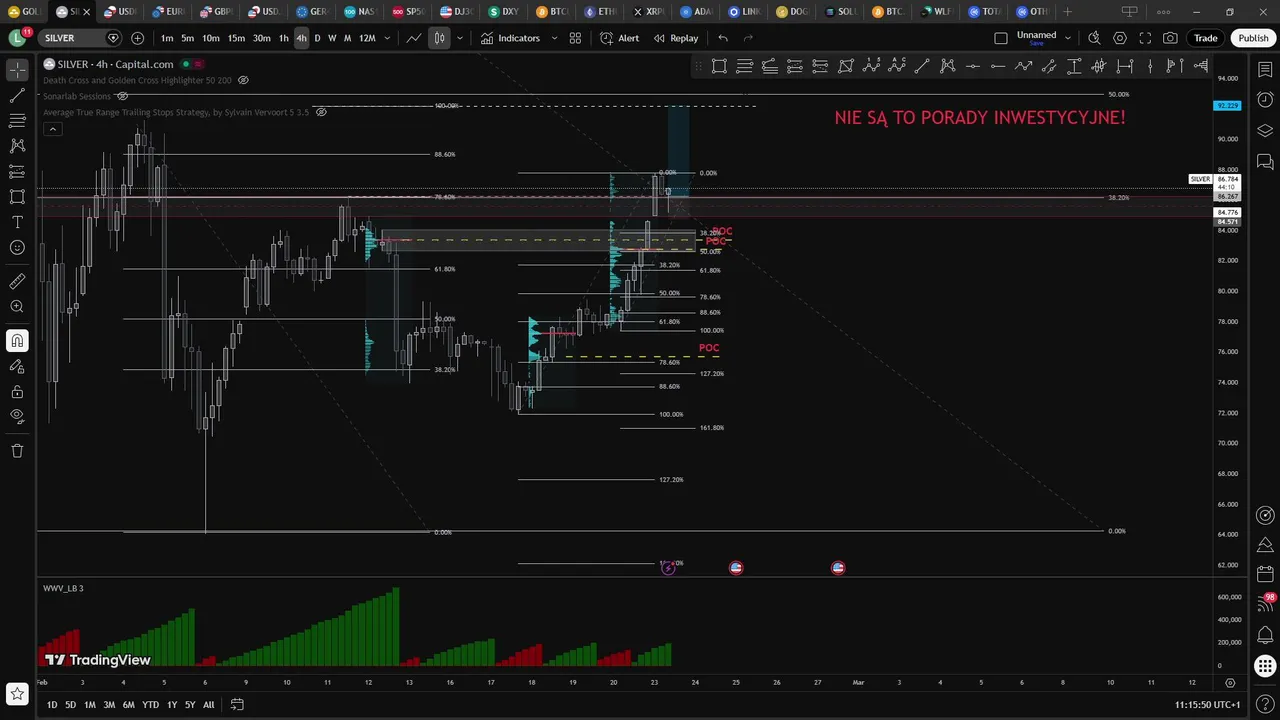Image resolution: width=1280 pixels, height=720 pixels.
Task: Switch to the ETH browser tab
Action: tap(600, 12)
